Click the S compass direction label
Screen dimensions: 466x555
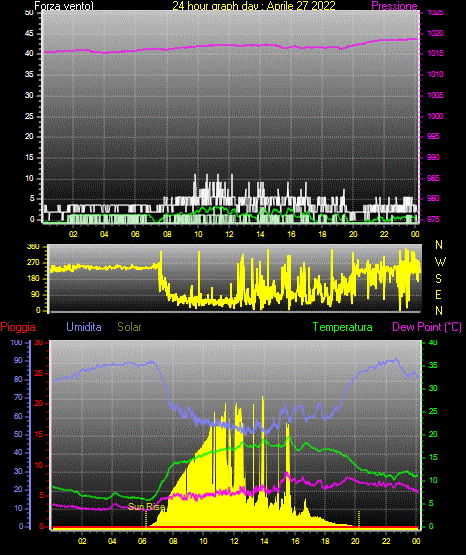tap(438, 279)
